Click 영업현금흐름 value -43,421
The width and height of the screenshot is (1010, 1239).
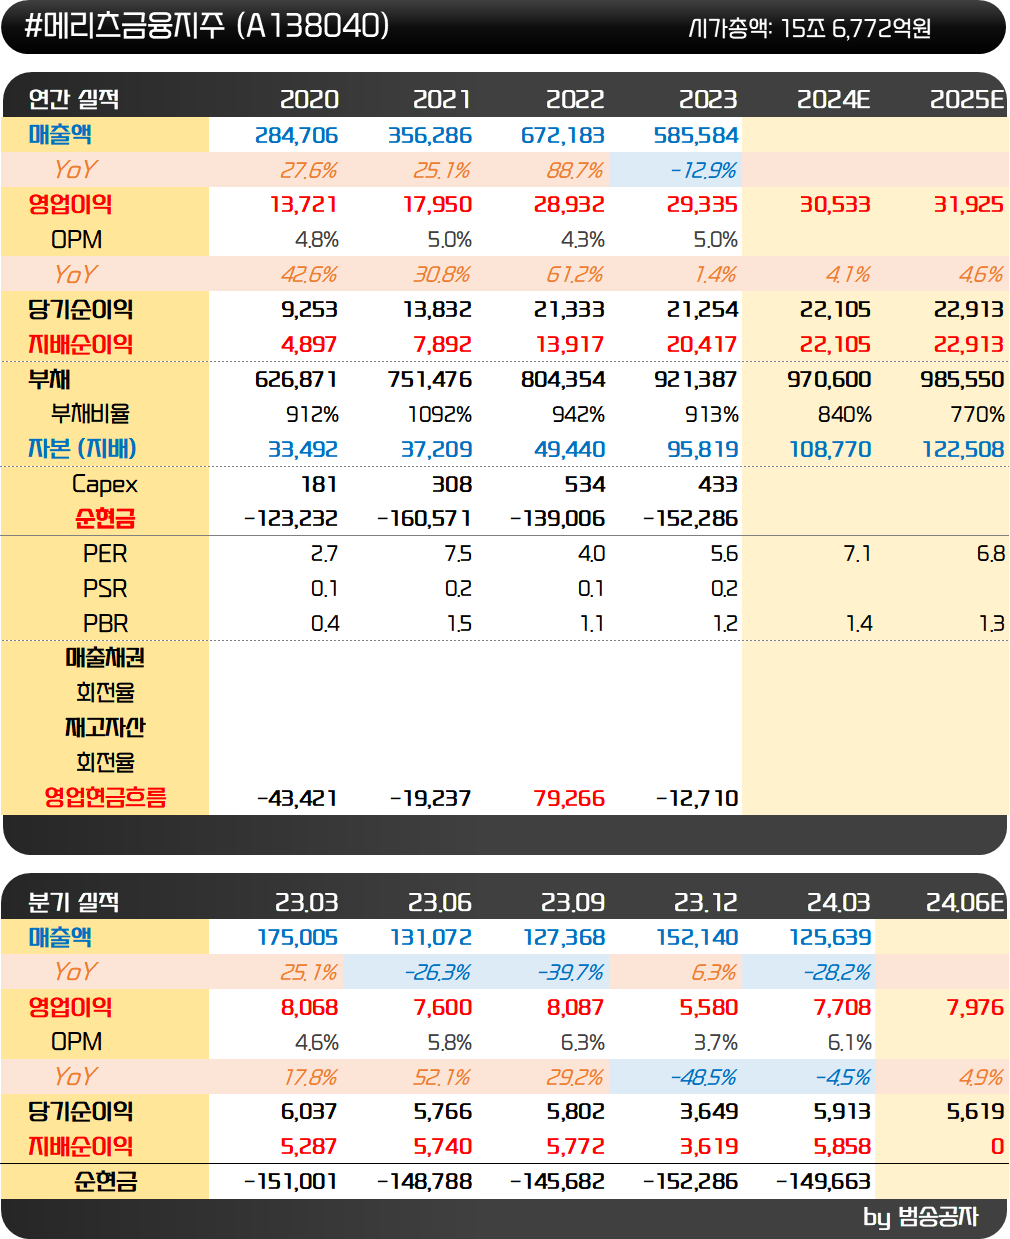pos(297,798)
